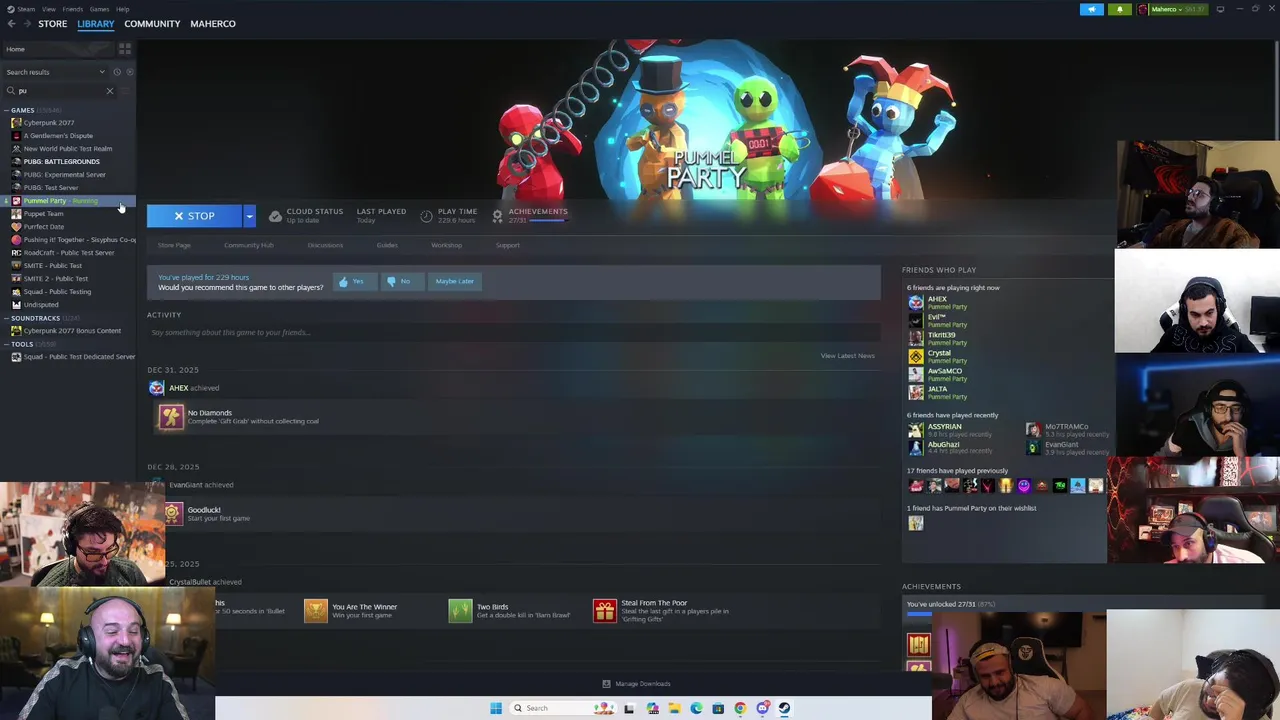Click the No Diamonds achievement icon
The height and width of the screenshot is (720, 1280).
tap(171, 416)
